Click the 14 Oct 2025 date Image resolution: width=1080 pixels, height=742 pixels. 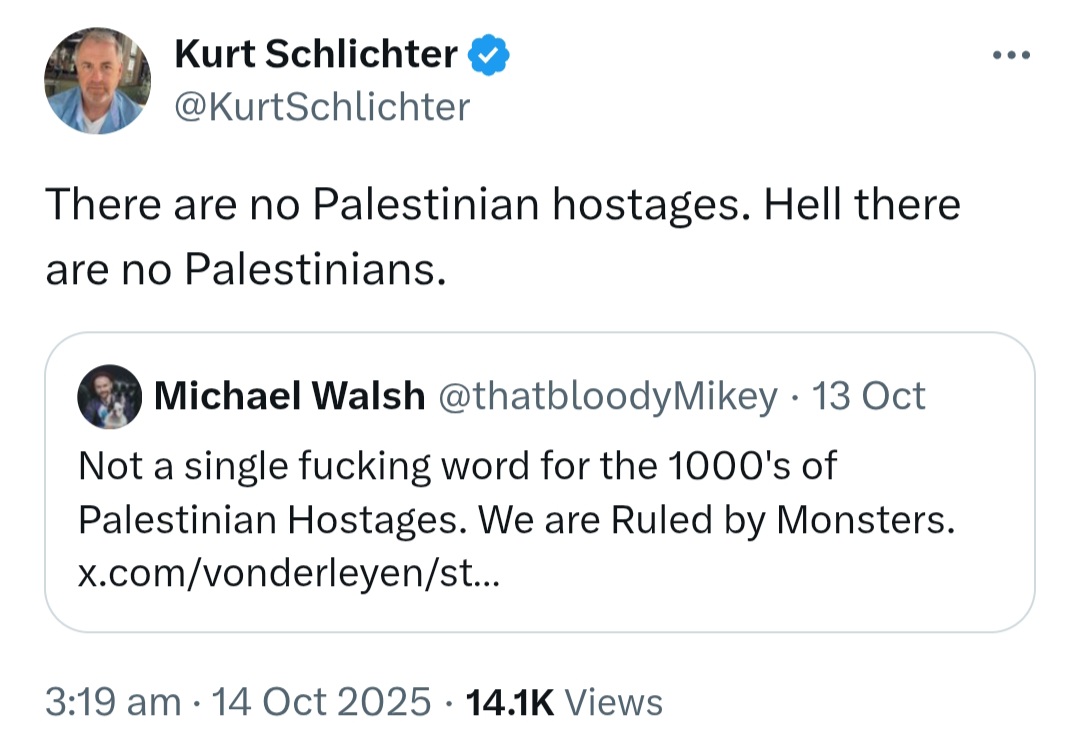tap(320, 701)
